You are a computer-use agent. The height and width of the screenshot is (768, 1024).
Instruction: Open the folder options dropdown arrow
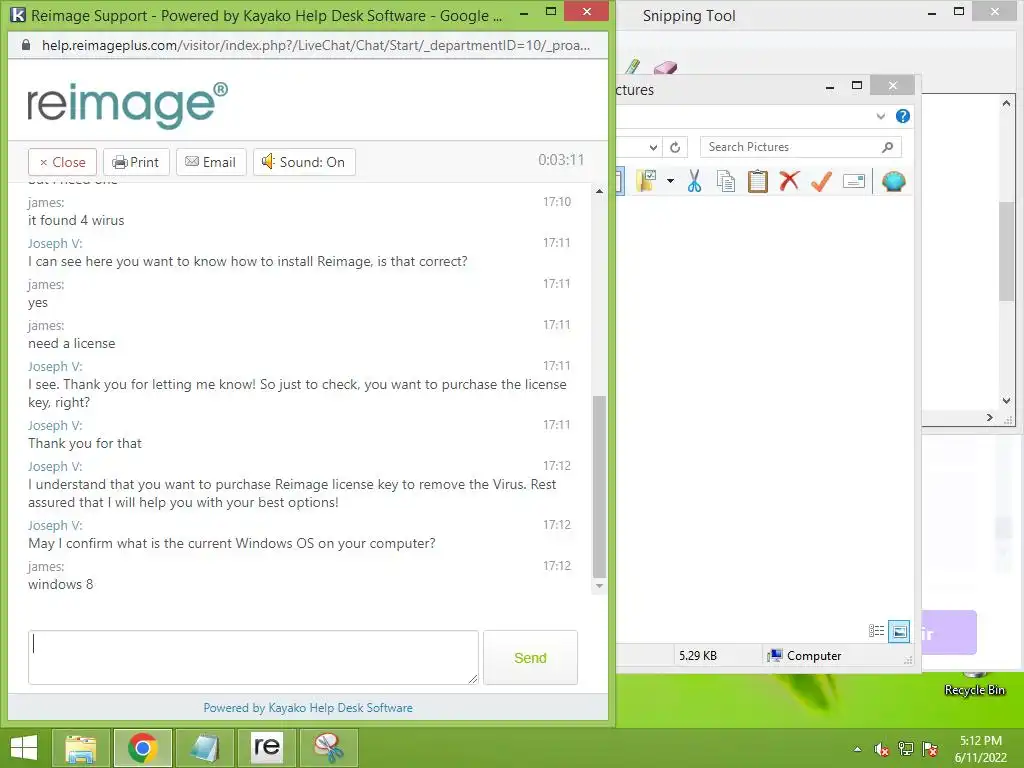pos(670,181)
